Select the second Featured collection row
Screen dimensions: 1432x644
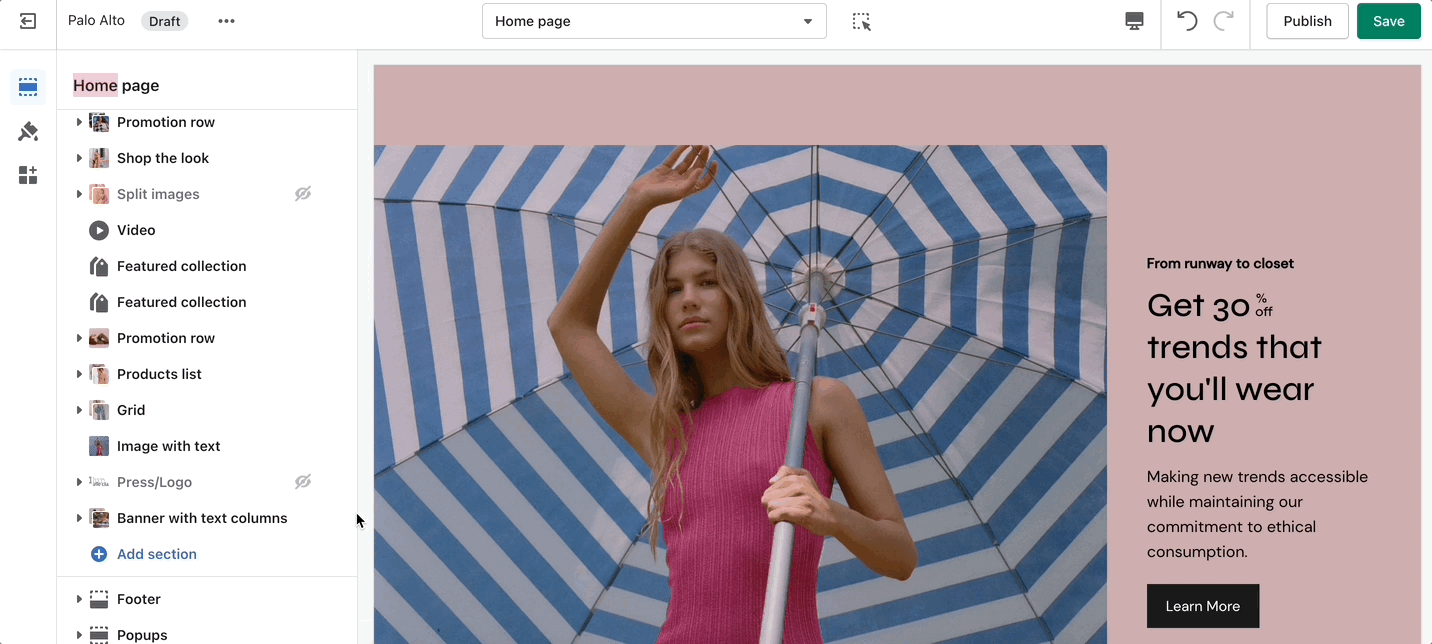coord(207,302)
